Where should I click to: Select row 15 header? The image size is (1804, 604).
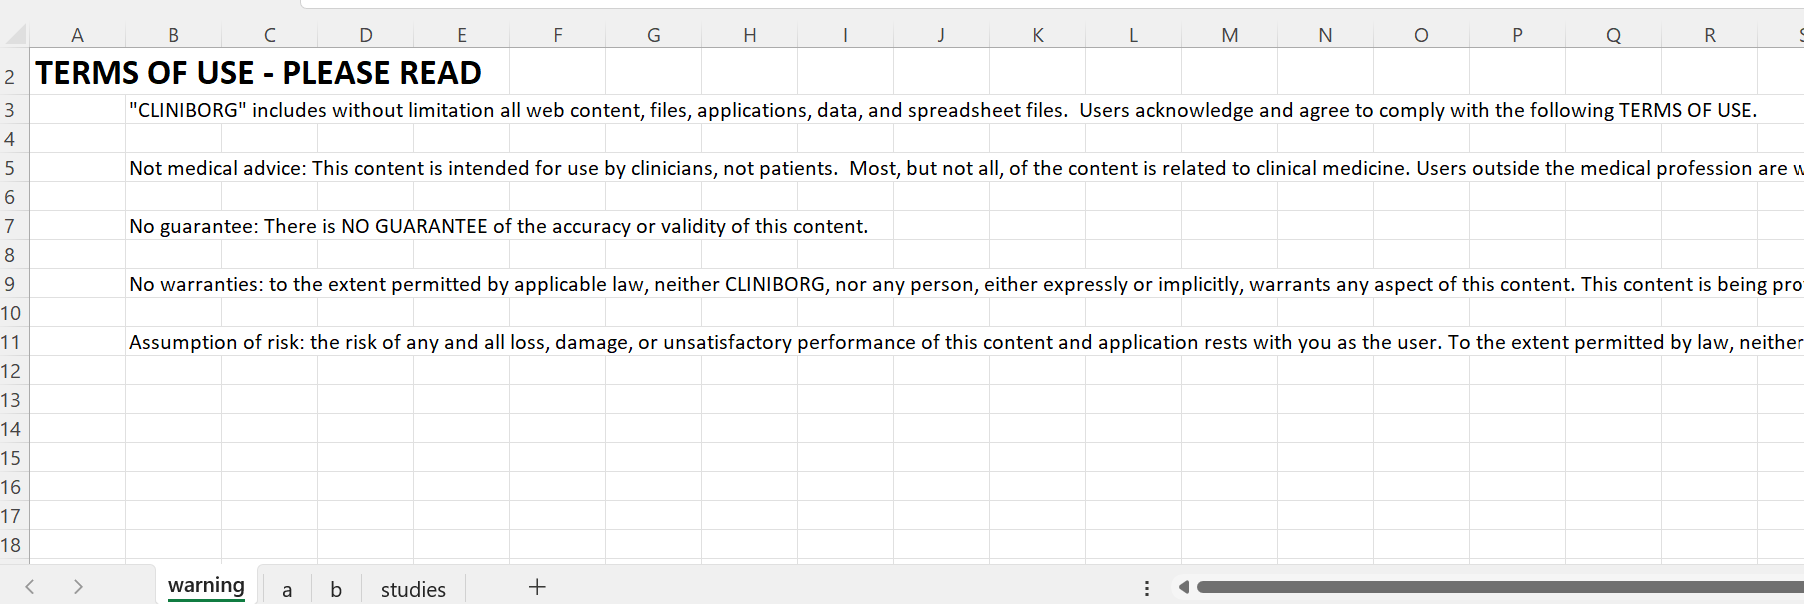(14, 458)
